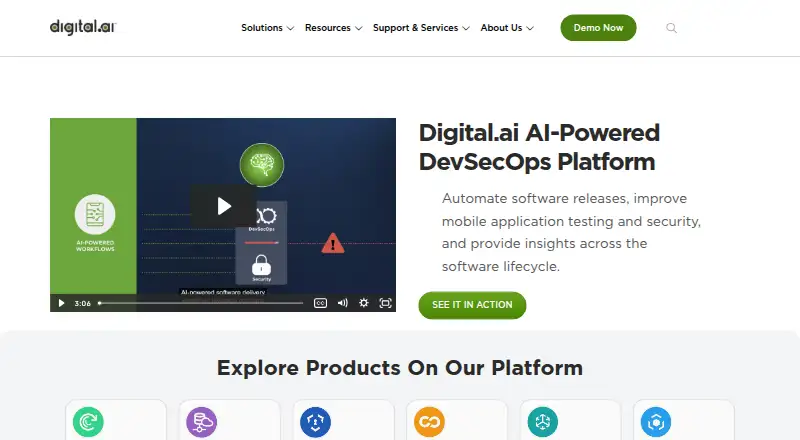This screenshot has height=440, width=800.
Task: Click the red warning triangle in video
Action: point(333,243)
